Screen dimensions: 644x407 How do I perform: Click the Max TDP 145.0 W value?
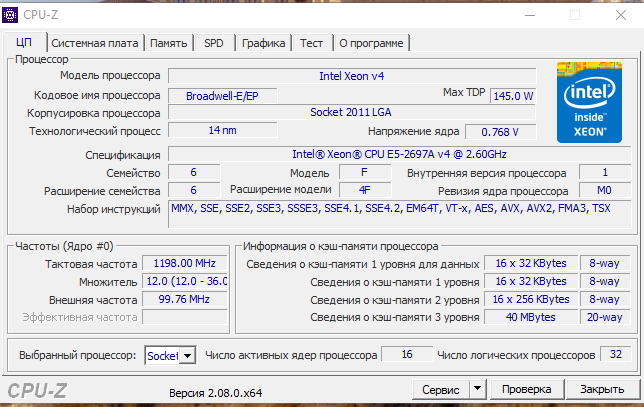(513, 96)
